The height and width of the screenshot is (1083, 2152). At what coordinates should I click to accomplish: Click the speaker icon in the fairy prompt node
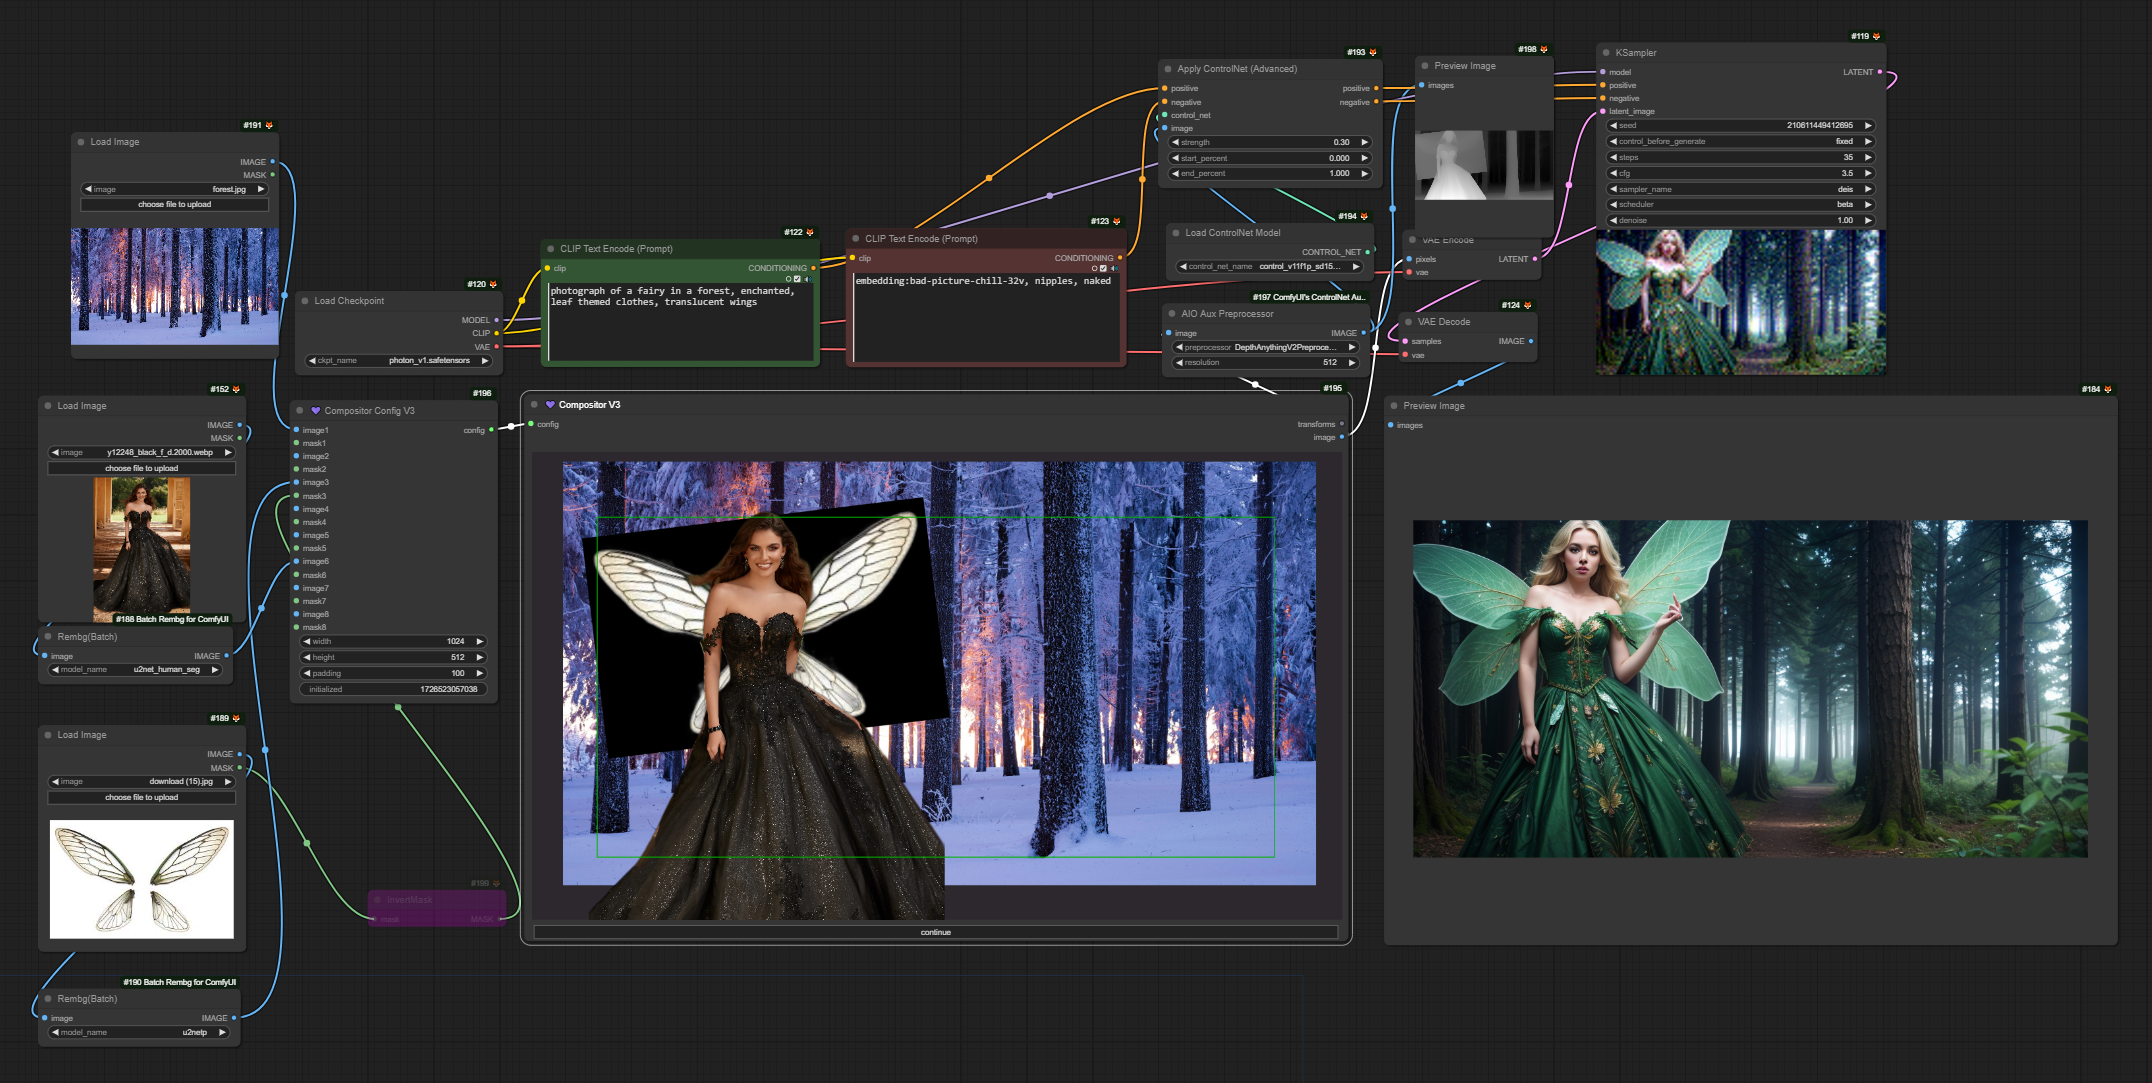coord(808,279)
